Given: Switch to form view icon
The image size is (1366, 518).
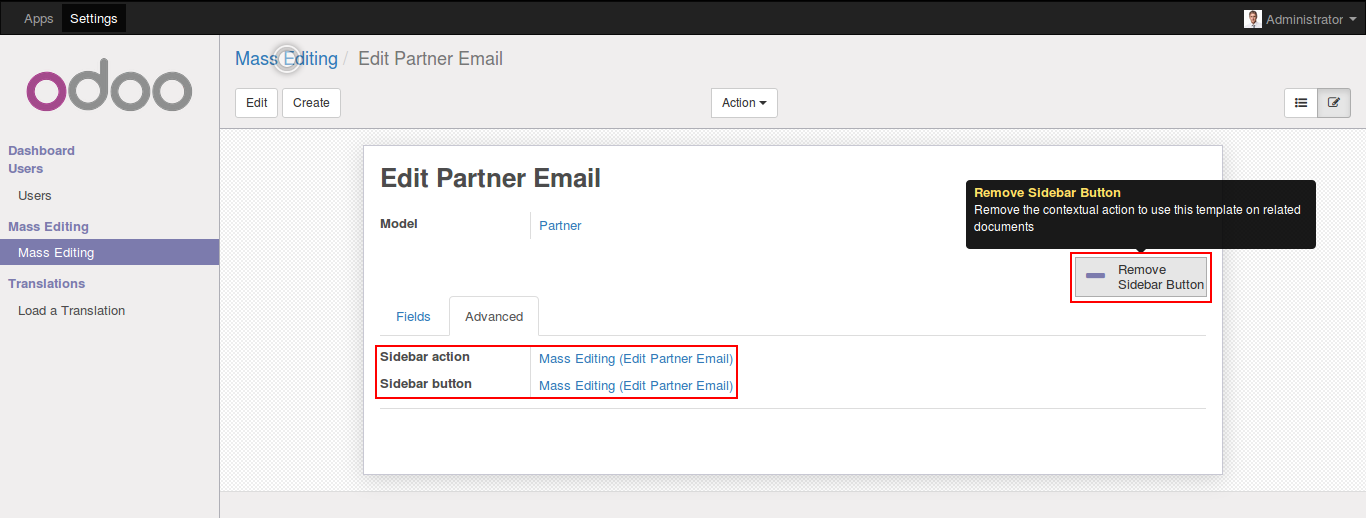Looking at the screenshot, I should click(1334, 103).
